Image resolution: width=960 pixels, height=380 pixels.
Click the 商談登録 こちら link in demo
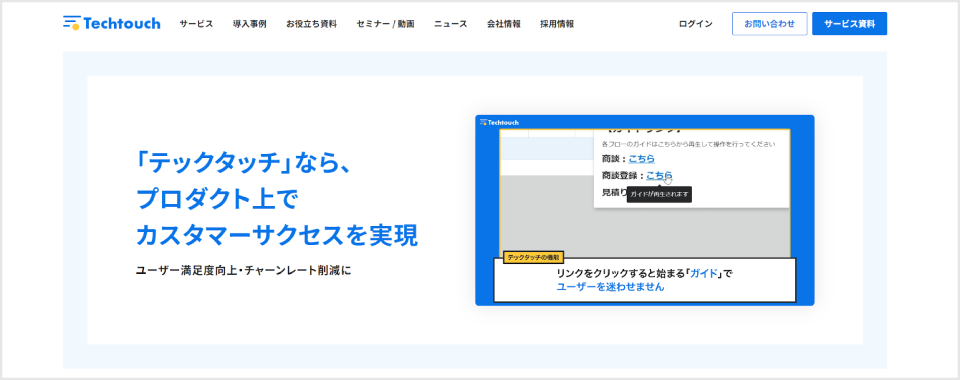click(659, 176)
